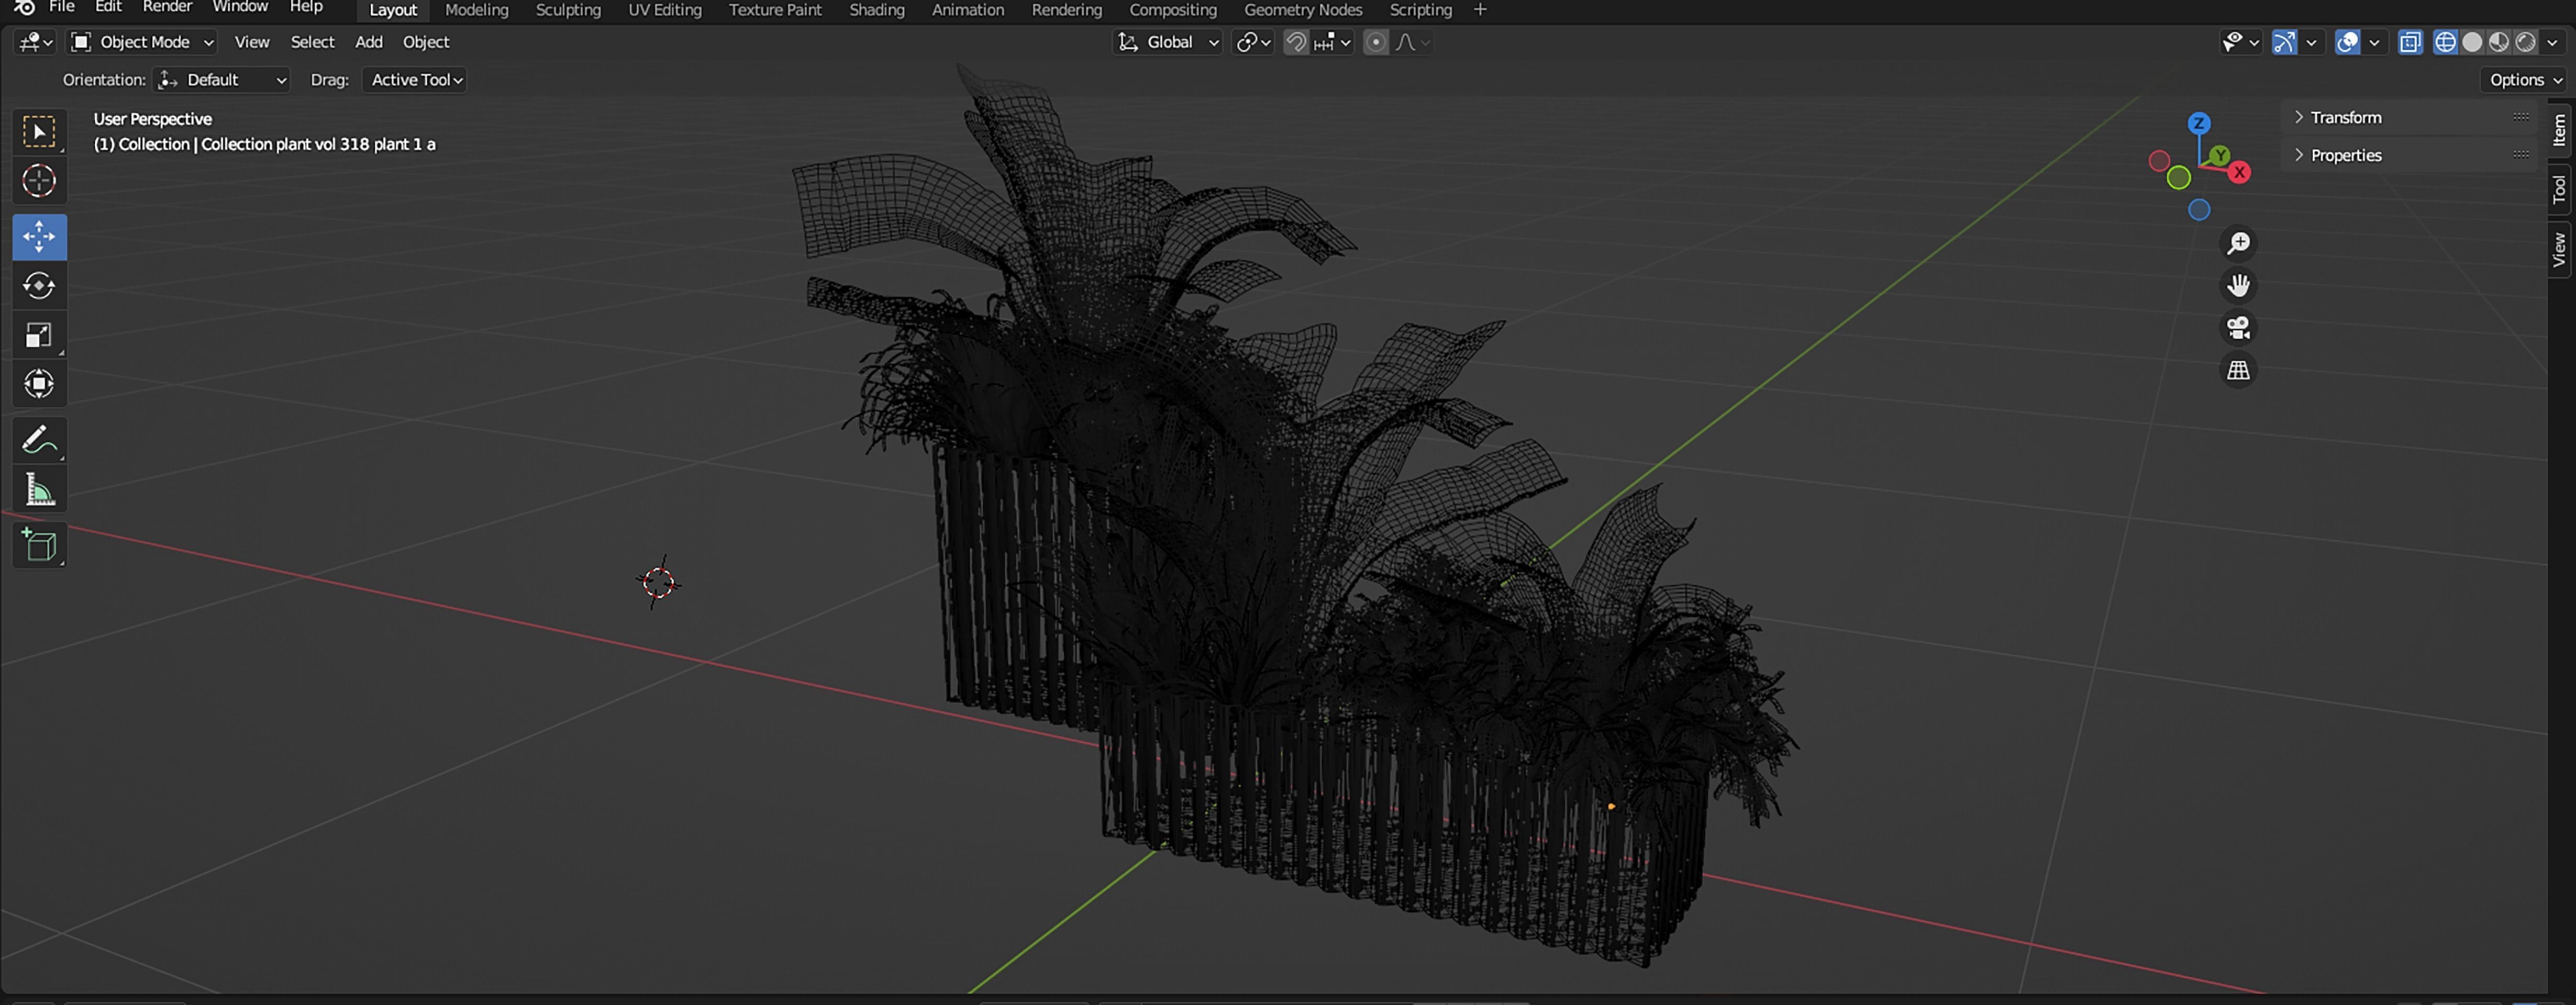Click the proportional editing falloff curve icon
Viewport: 2576px width, 1005px height.
1412,42
